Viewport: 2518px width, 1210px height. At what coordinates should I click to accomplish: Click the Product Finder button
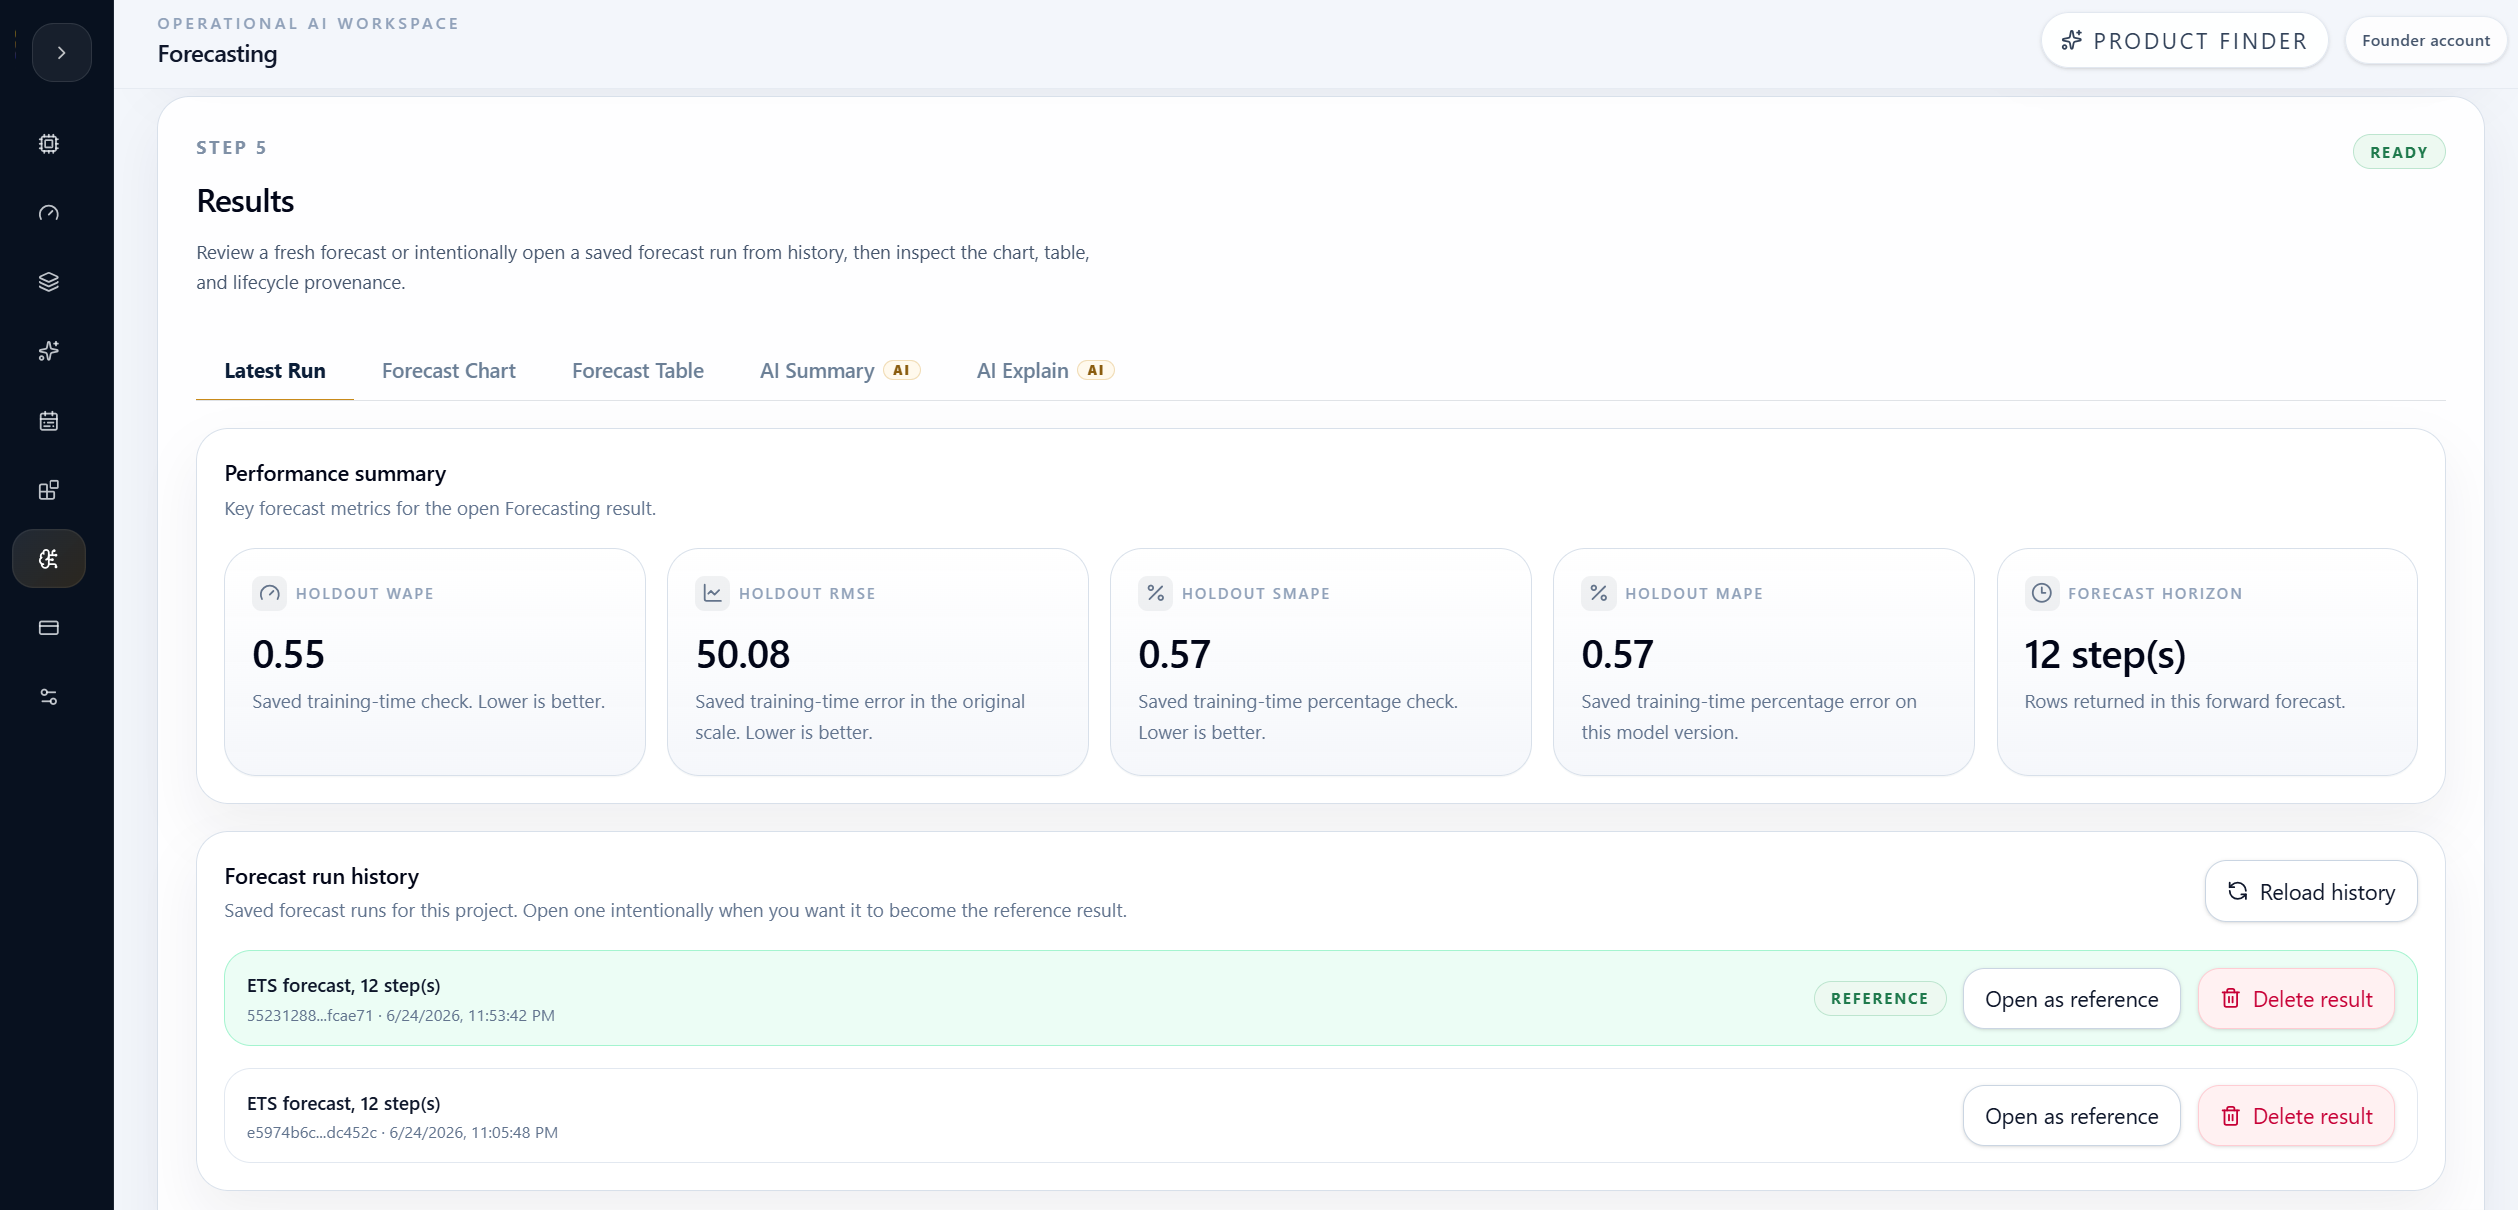[x=2184, y=41]
